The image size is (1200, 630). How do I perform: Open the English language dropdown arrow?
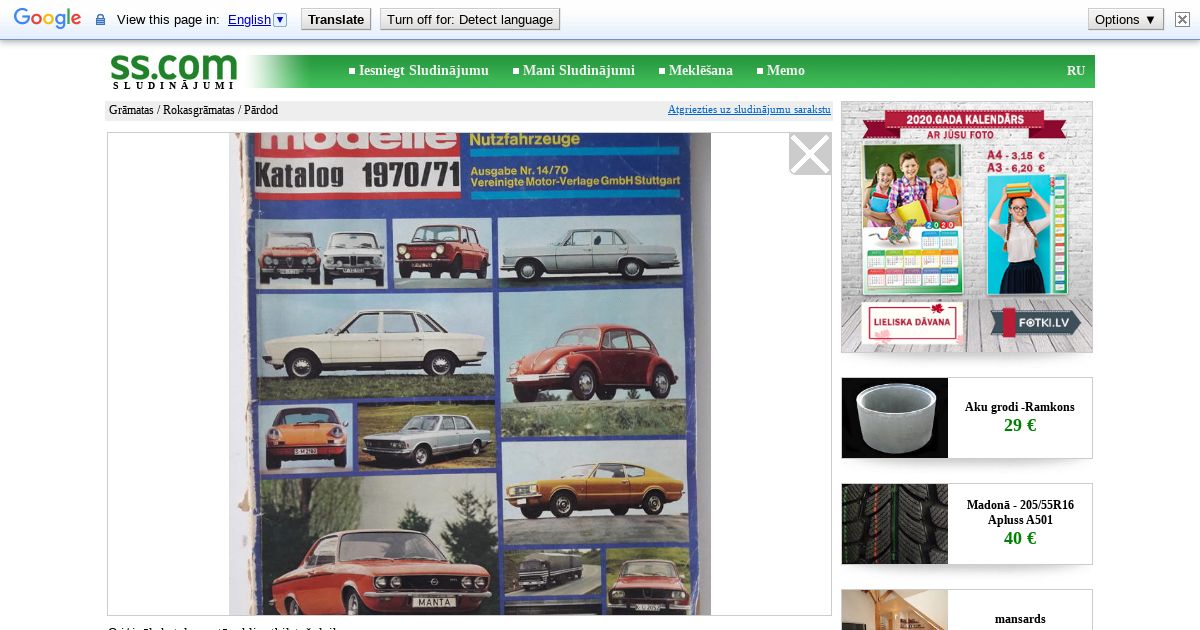click(280, 20)
